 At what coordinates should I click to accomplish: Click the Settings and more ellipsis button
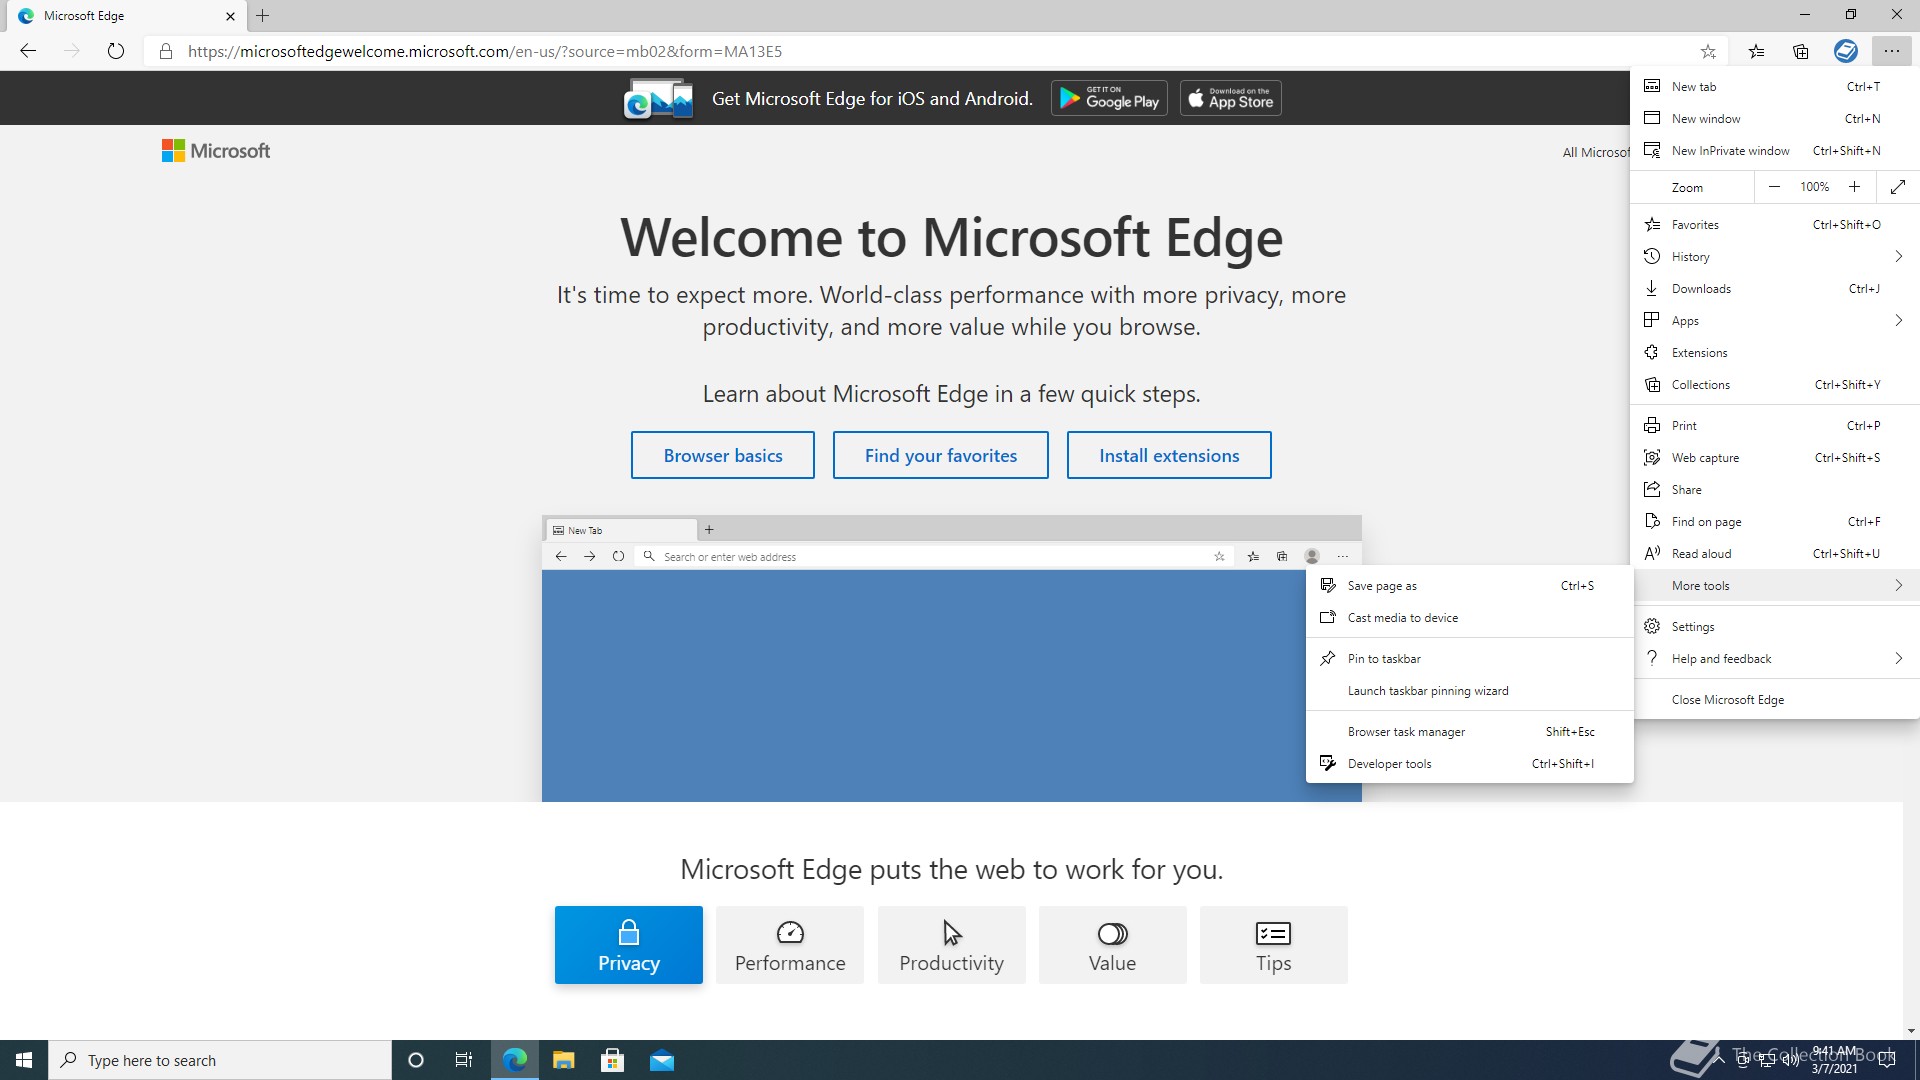[1891, 51]
